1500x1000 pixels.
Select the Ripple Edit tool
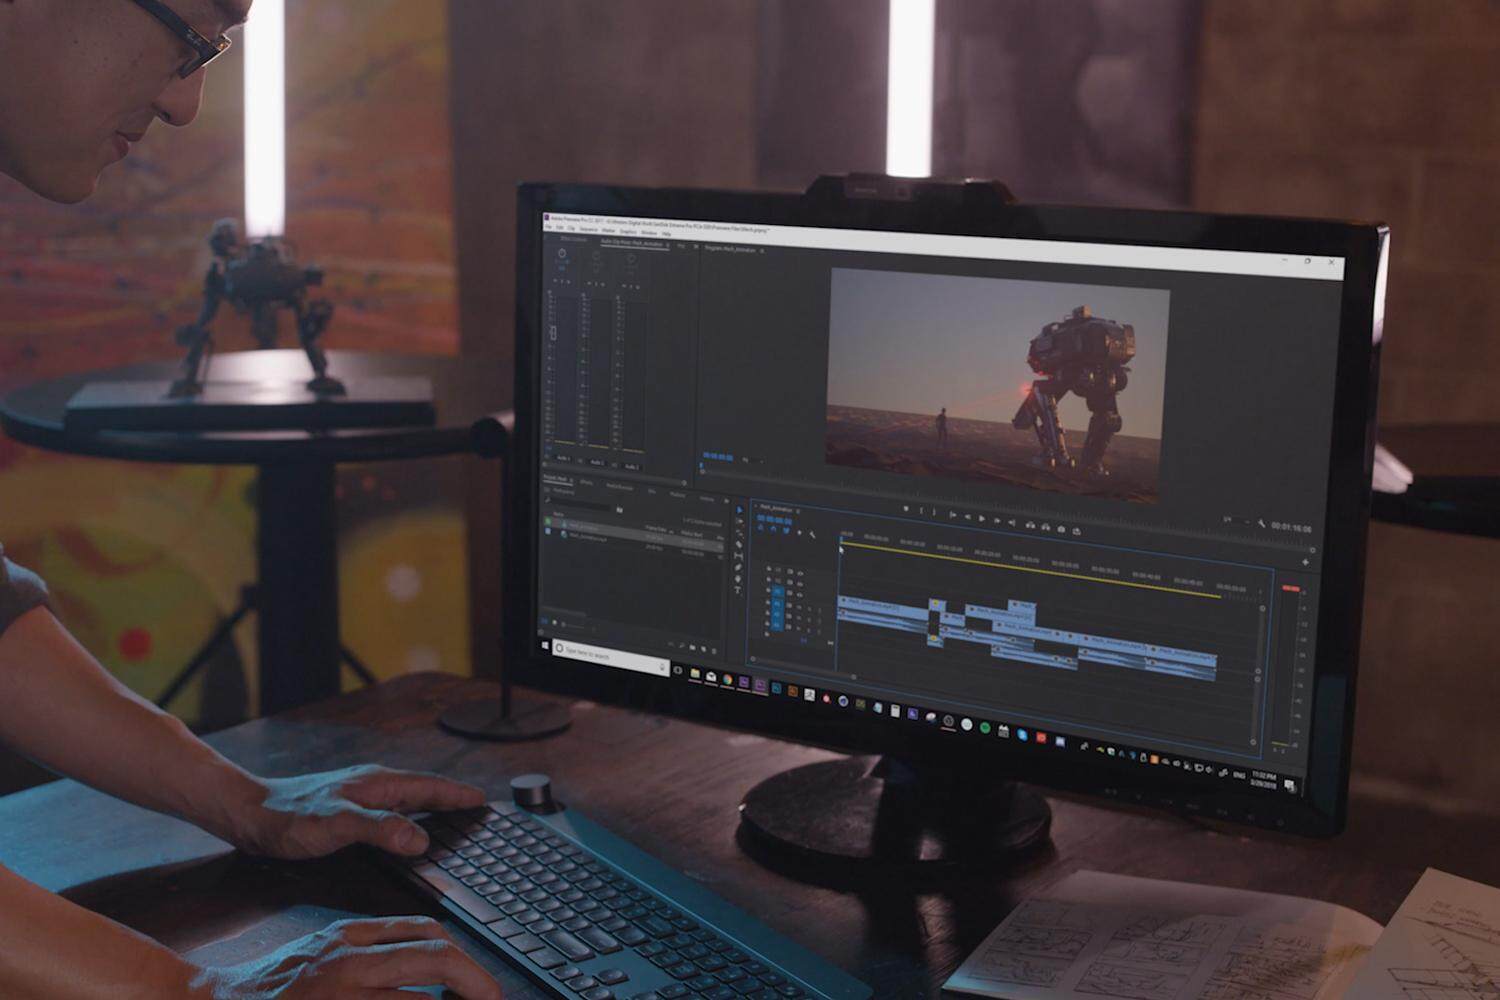739,533
